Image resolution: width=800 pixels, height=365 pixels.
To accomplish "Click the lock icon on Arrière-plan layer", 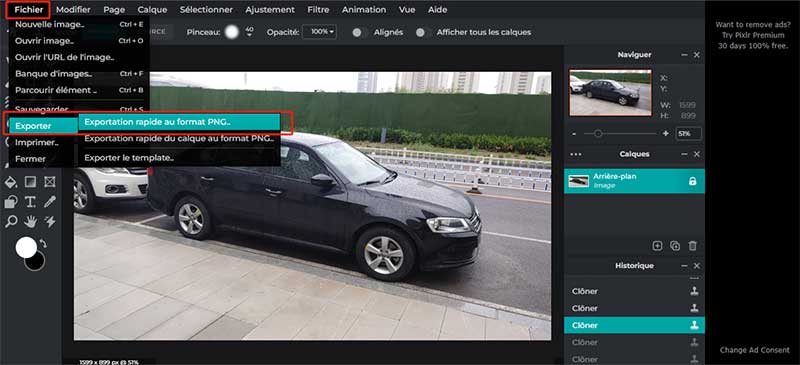I will (692, 181).
